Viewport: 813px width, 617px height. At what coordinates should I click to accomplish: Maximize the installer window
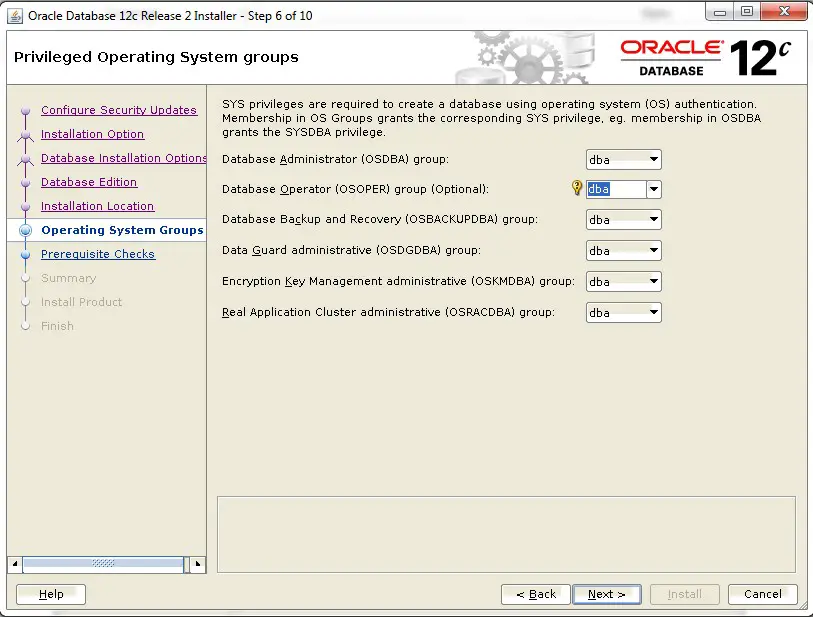(x=747, y=12)
